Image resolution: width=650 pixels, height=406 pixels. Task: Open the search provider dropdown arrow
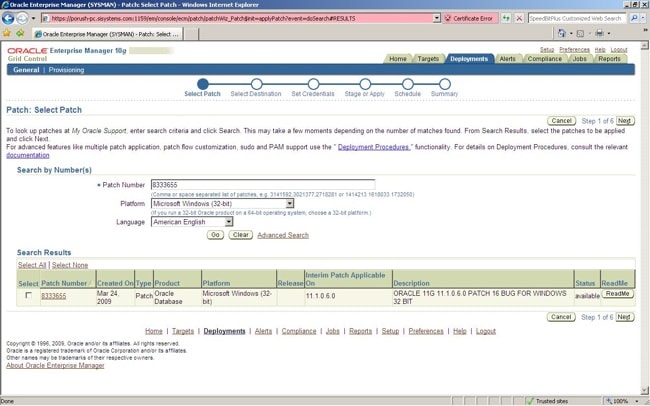[642, 18]
